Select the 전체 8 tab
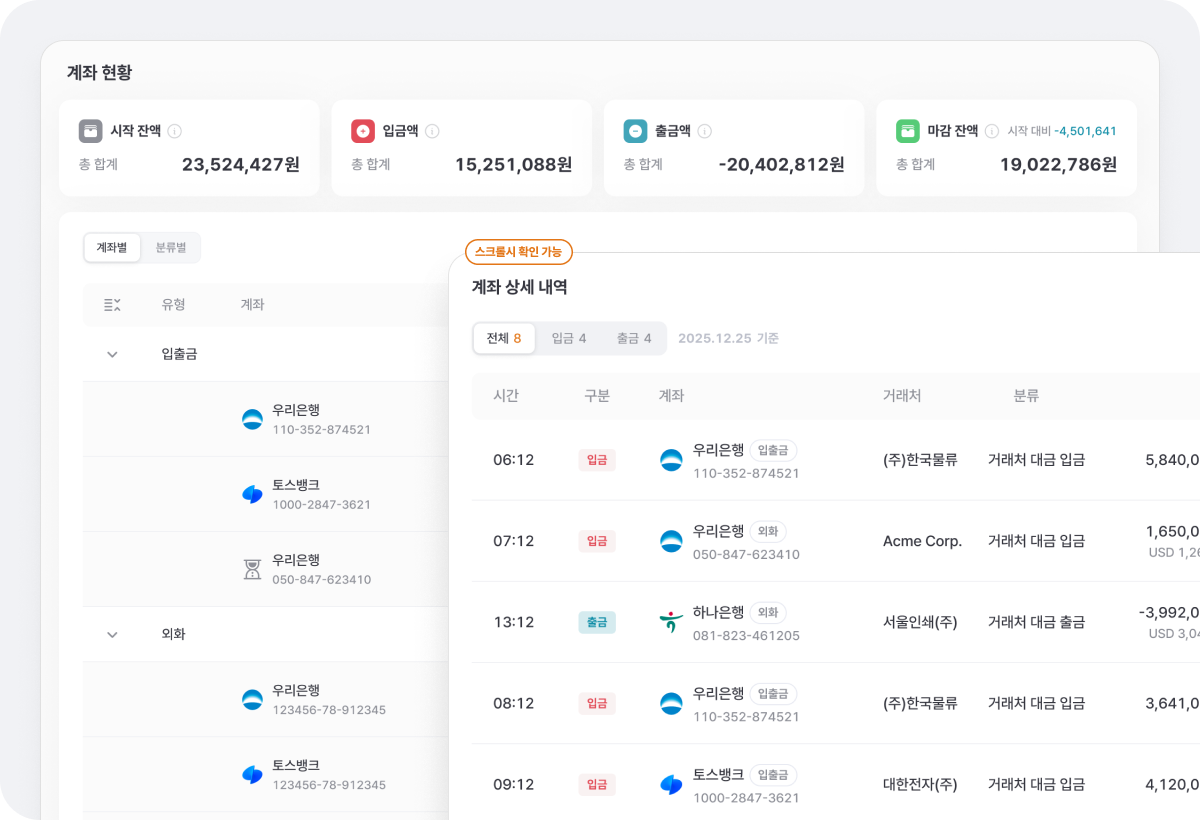 504,339
